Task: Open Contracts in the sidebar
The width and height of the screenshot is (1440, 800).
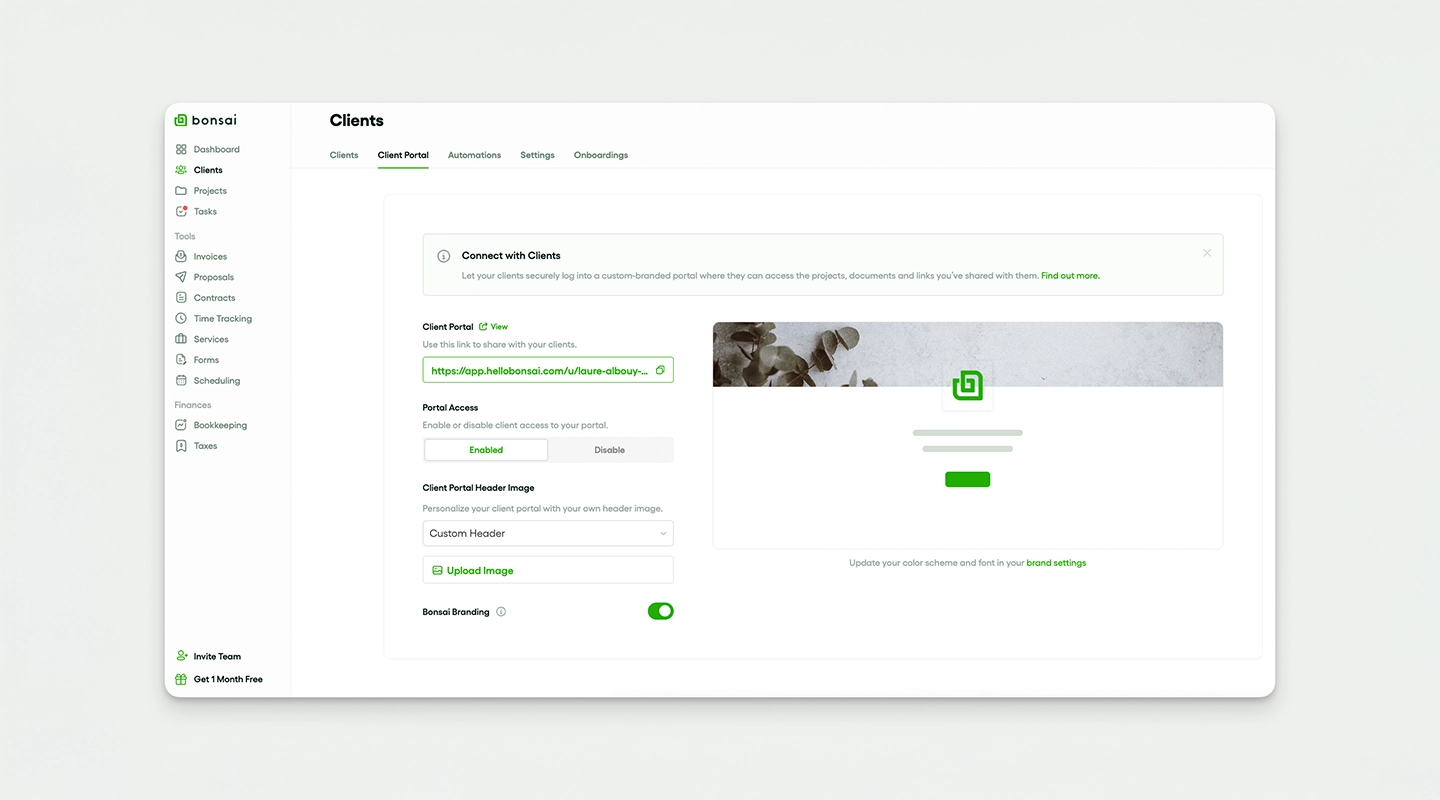Action: click(x=215, y=298)
